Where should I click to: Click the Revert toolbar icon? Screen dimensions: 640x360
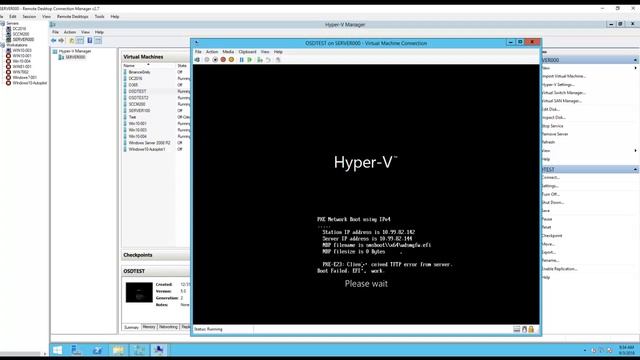[x=268, y=60]
